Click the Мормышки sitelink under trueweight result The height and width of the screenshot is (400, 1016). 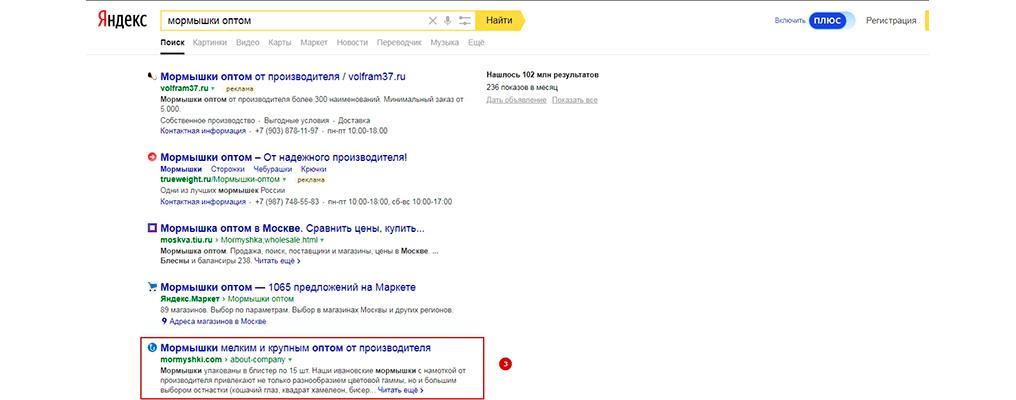(x=181, y=169)
